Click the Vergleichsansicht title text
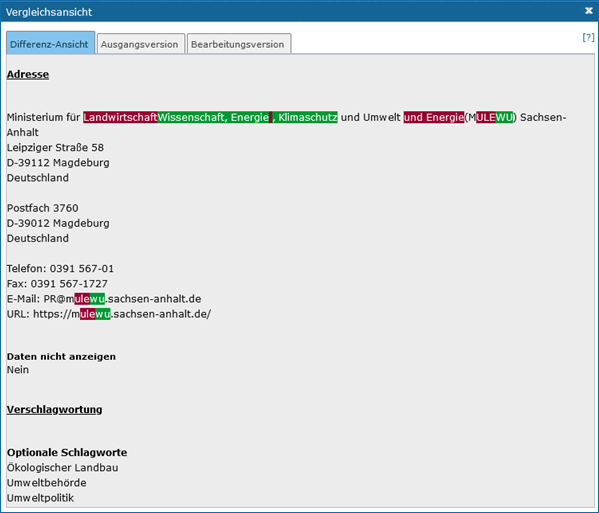599x513 pixels. [x=49, y=12]
